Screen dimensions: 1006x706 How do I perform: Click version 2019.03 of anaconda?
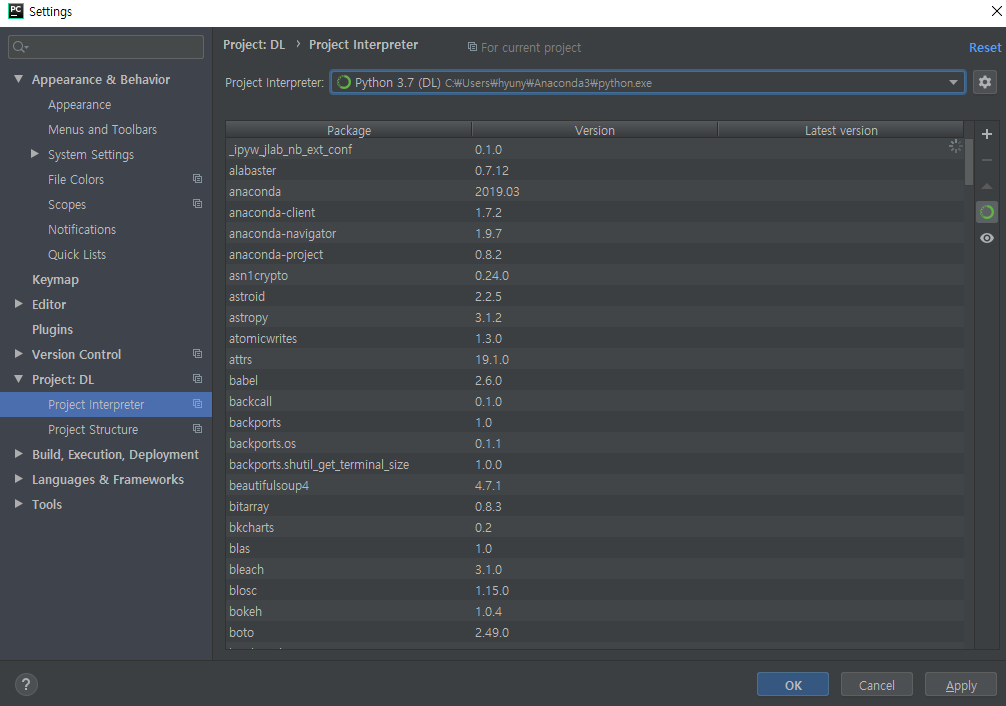(x=497, y=192)
